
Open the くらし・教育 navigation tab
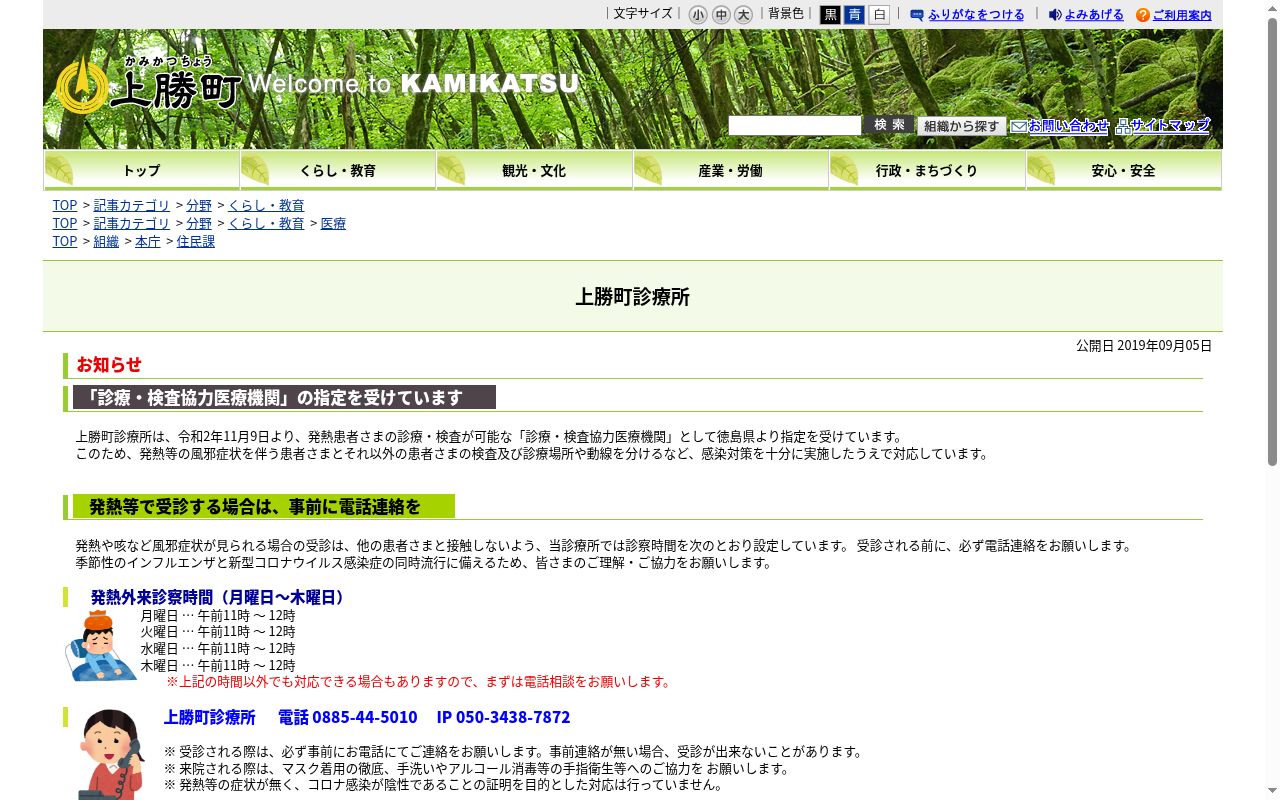[338, 170]
